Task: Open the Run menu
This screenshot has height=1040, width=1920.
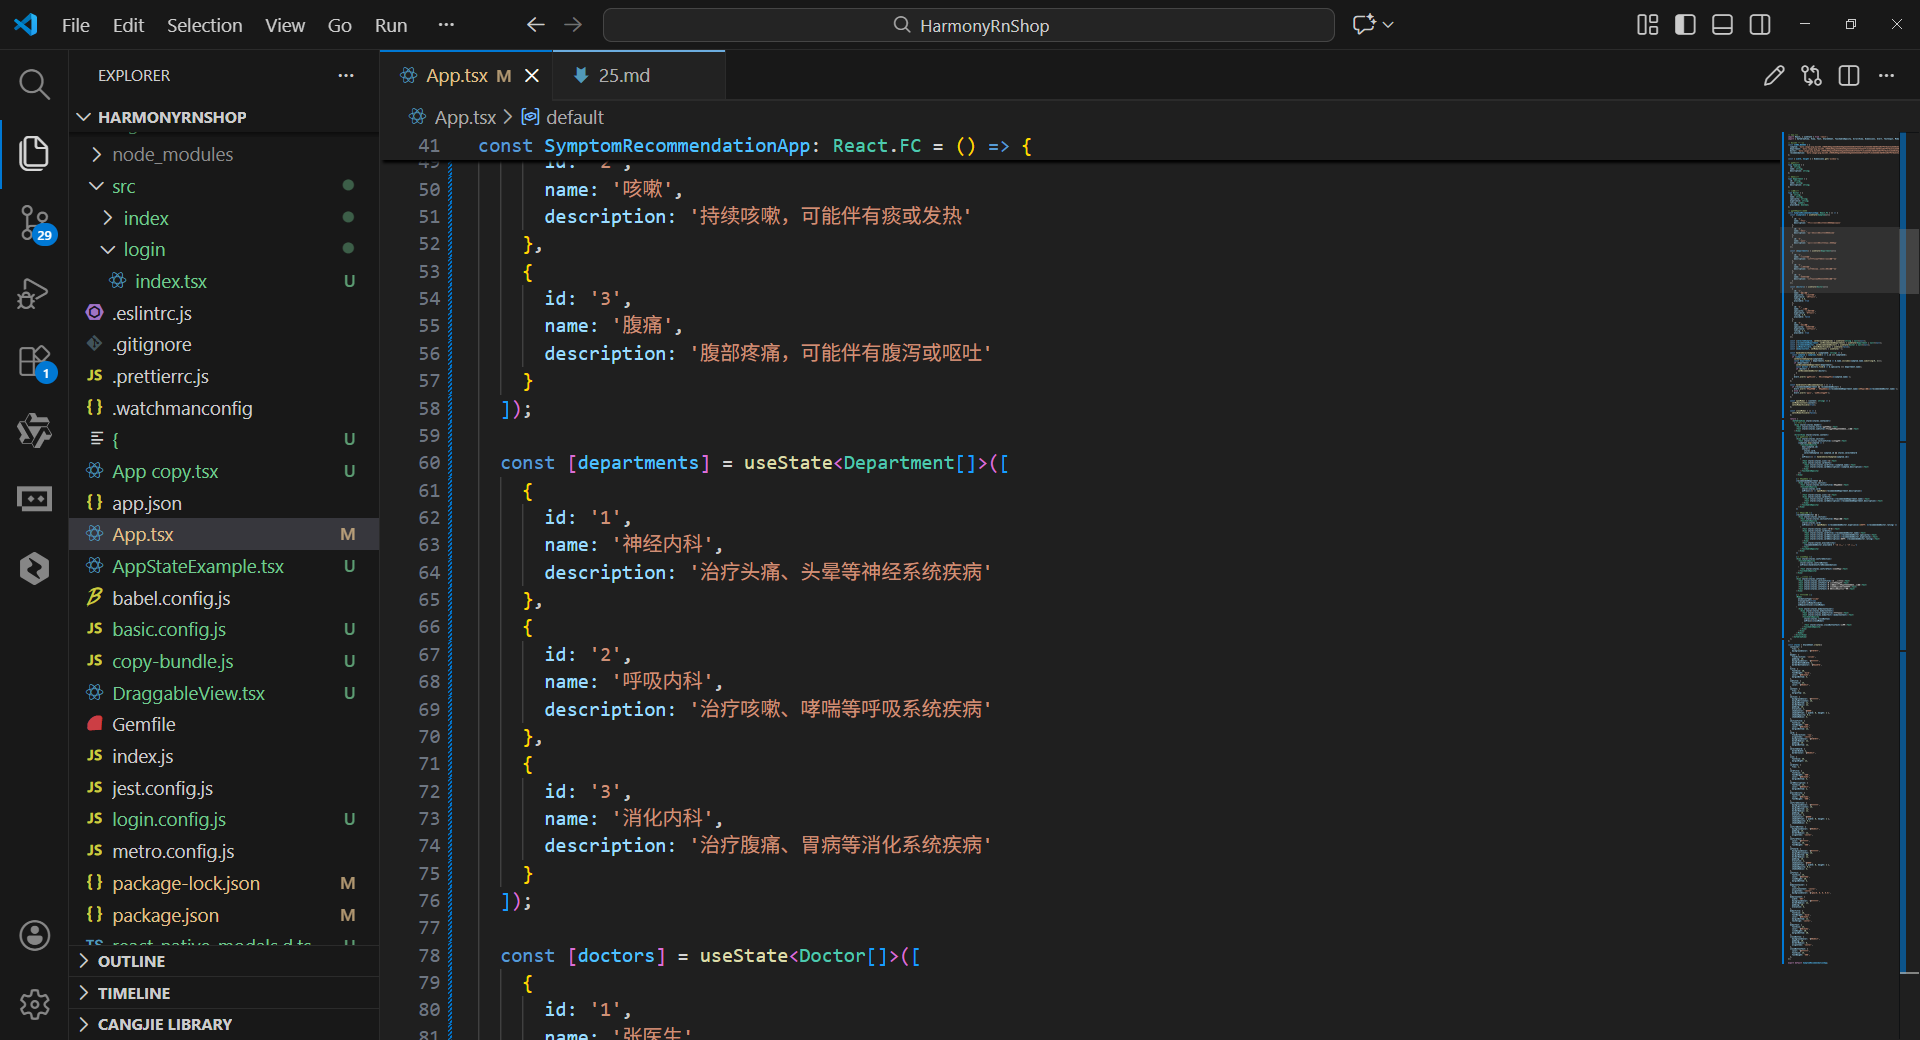Action: (x=391, y=25)
